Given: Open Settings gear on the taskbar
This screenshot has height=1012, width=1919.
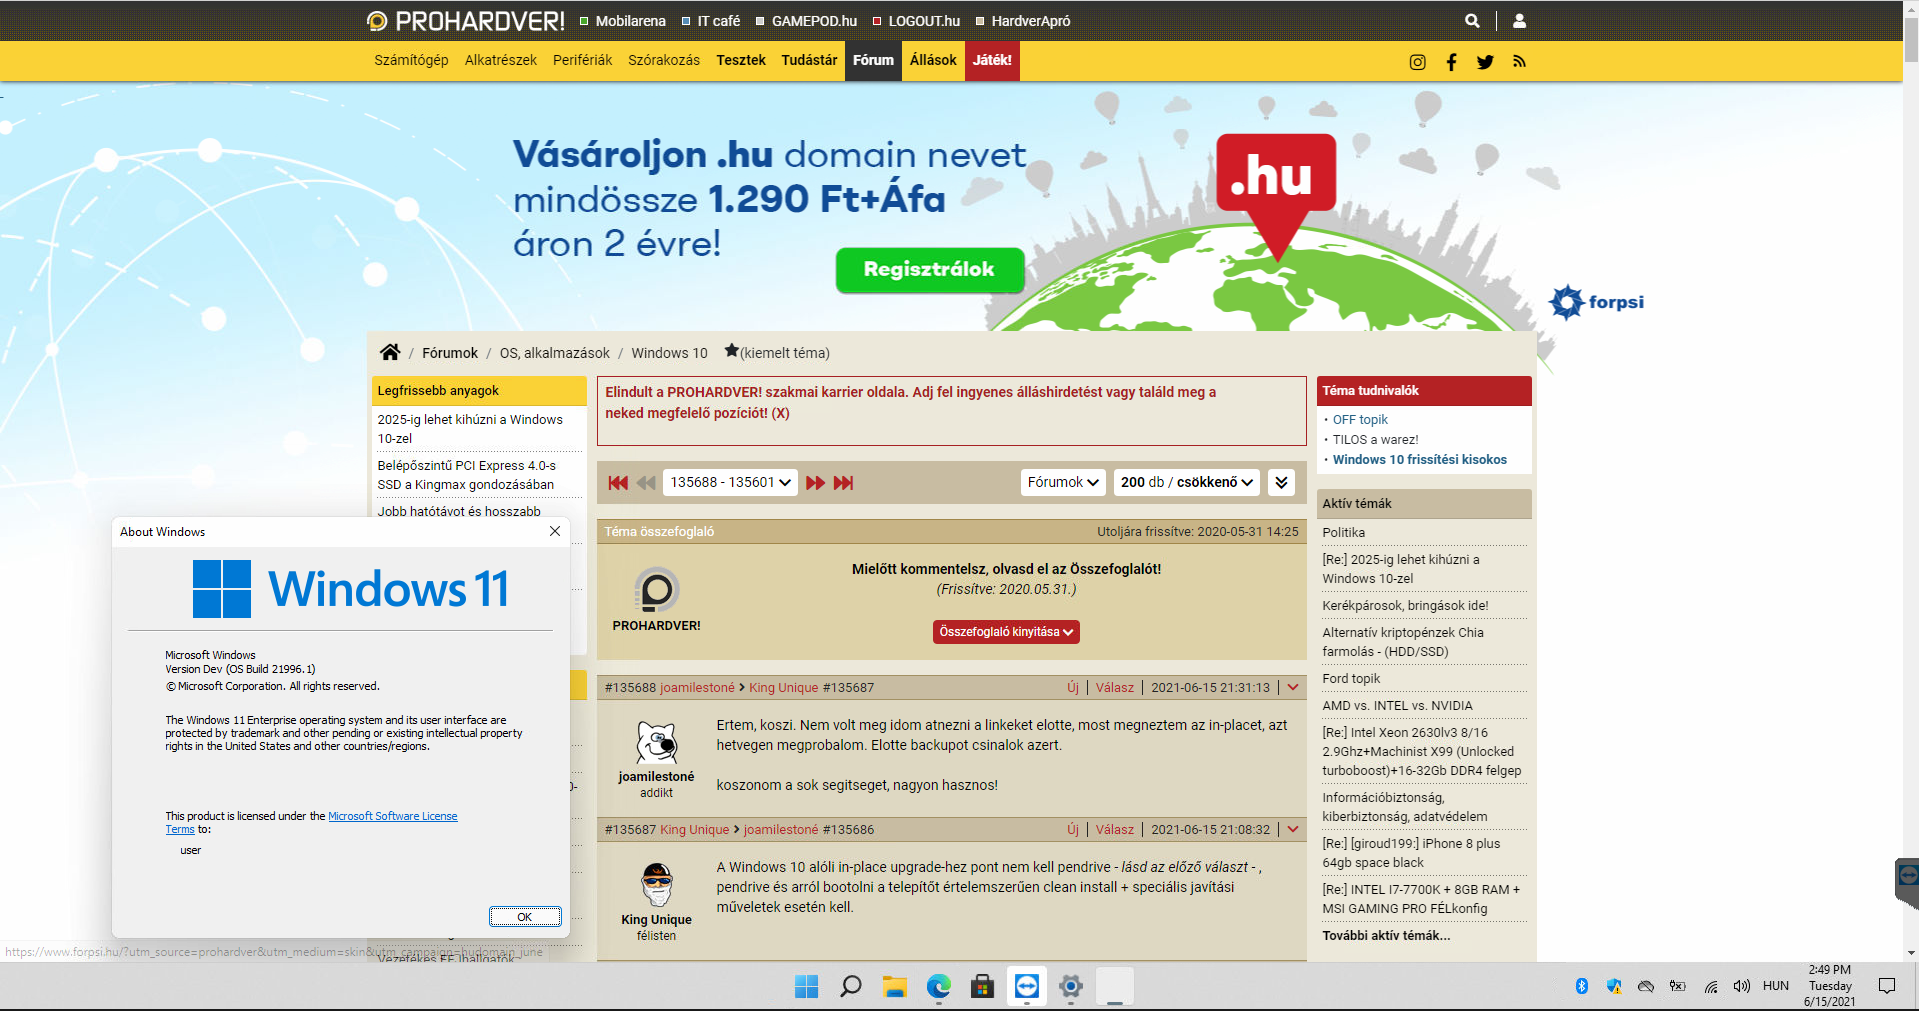Looking at the screenshot, I should click(1071, 987).
